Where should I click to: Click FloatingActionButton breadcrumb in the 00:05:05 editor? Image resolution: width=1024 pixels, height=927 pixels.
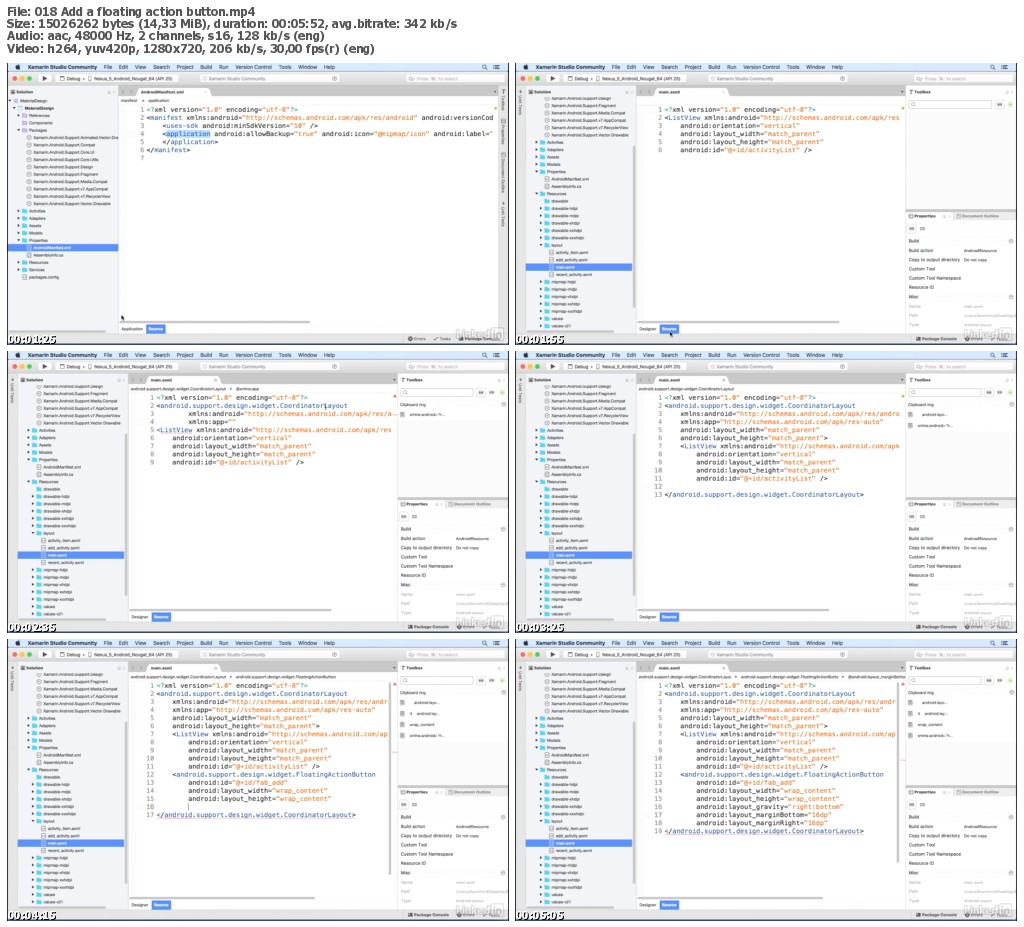point(790,677)
